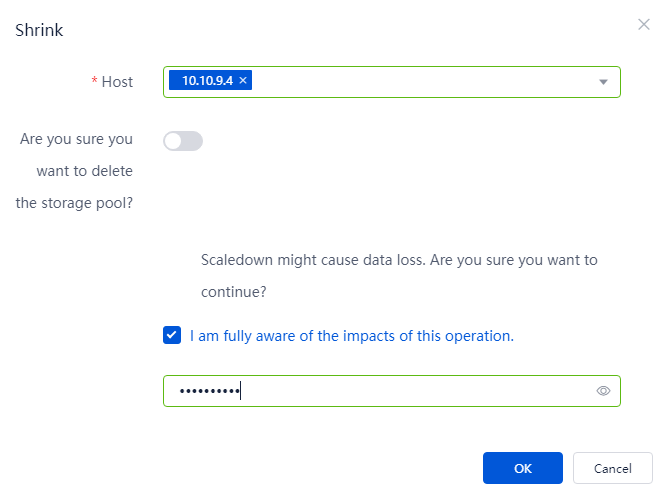667x498 pixels.
Task: Click the OK button
Action: [x=522, y=468]
